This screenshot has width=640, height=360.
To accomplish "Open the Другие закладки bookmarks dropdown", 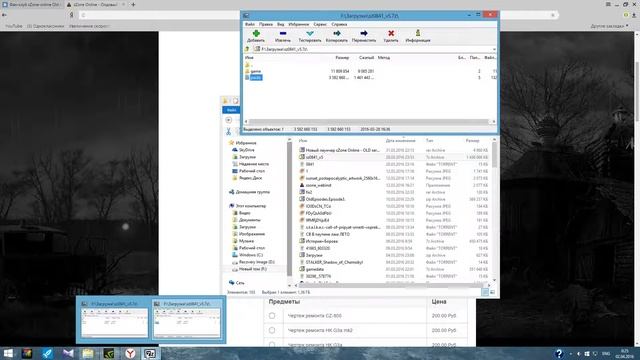I will pyautogui.click(x=609, y=26).
